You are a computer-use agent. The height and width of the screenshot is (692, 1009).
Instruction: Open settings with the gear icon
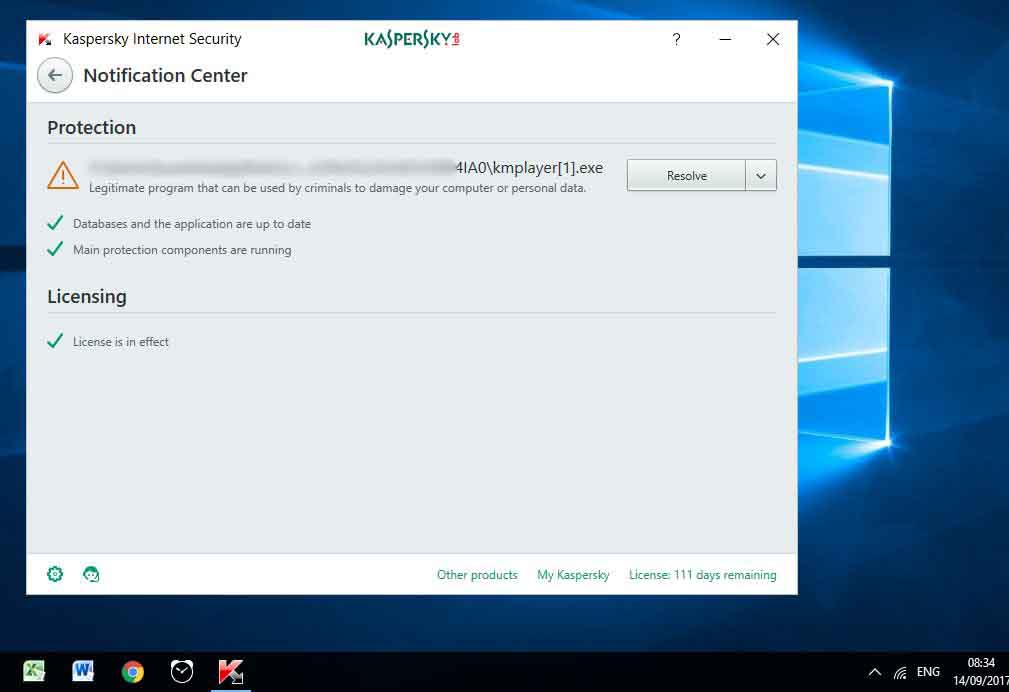click(x=55, y=574)
